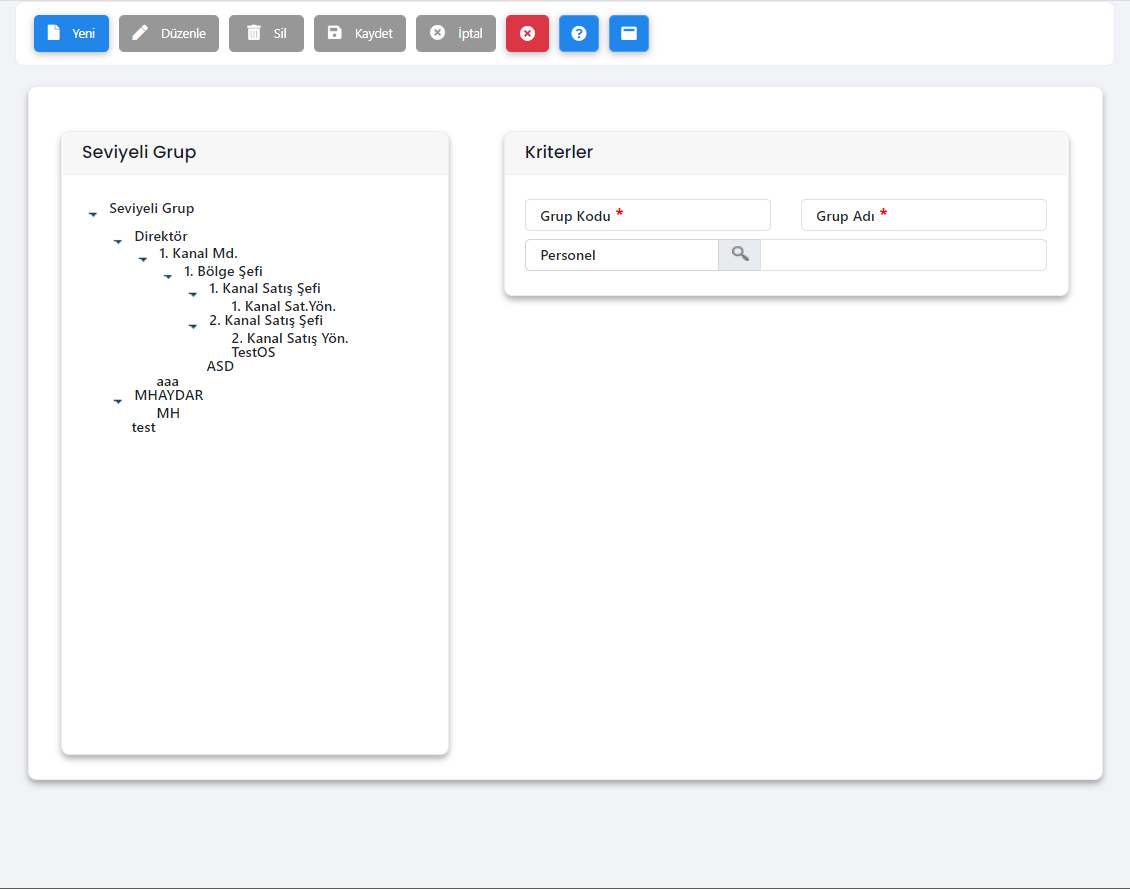Collapse the MHAYDAR node arrow
Viewport: 1130px width, 889px height.
118,401
